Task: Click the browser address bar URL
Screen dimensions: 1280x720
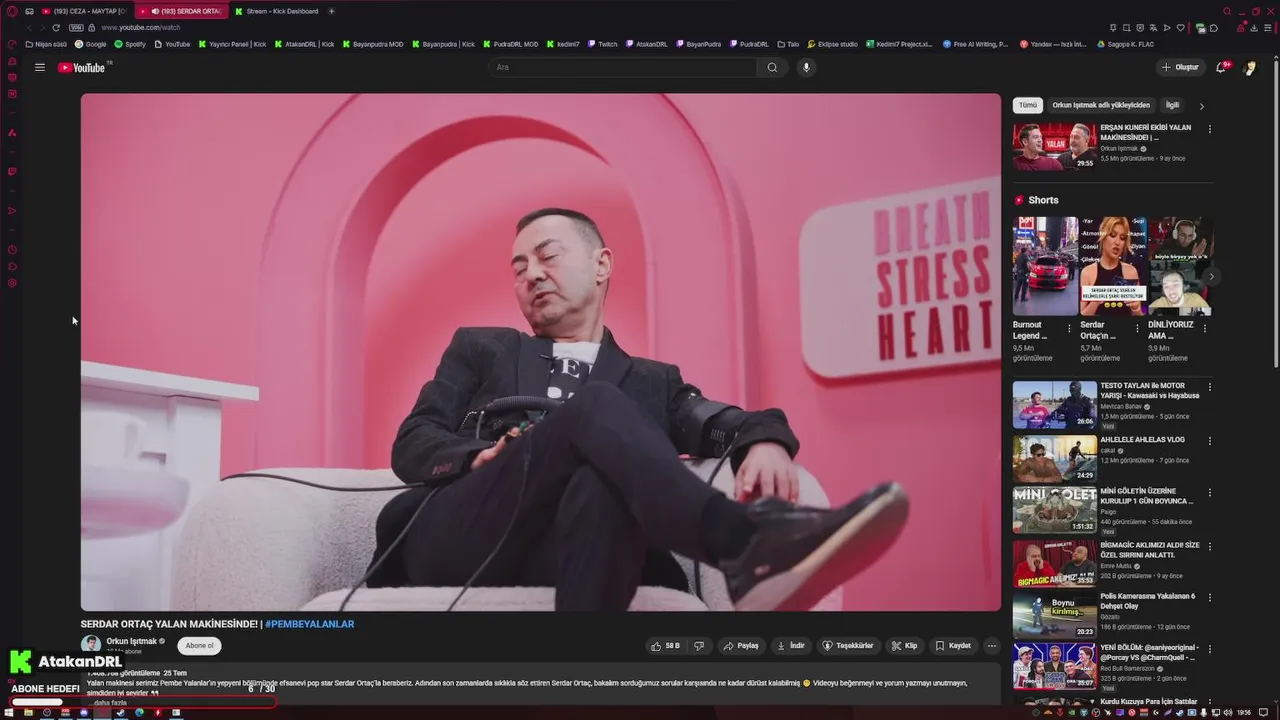Action: 141,28
